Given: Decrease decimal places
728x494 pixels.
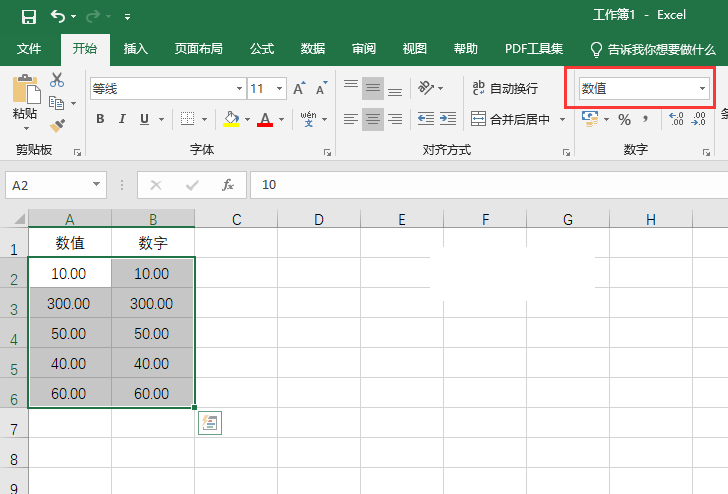Looking at the screenshot, I should pos(698,119).
